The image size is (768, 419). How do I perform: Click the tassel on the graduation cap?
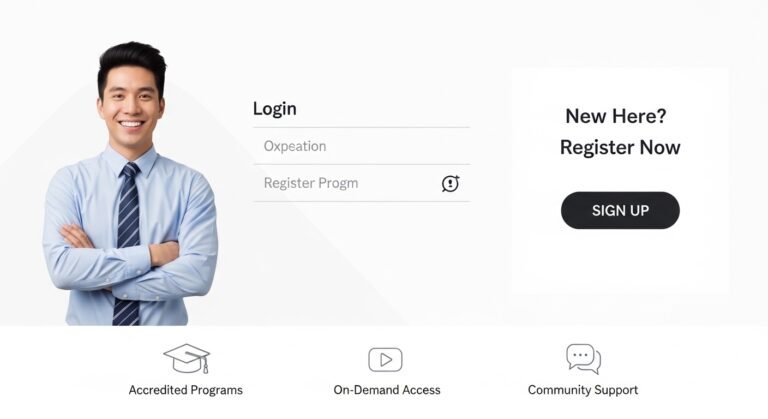205,365
